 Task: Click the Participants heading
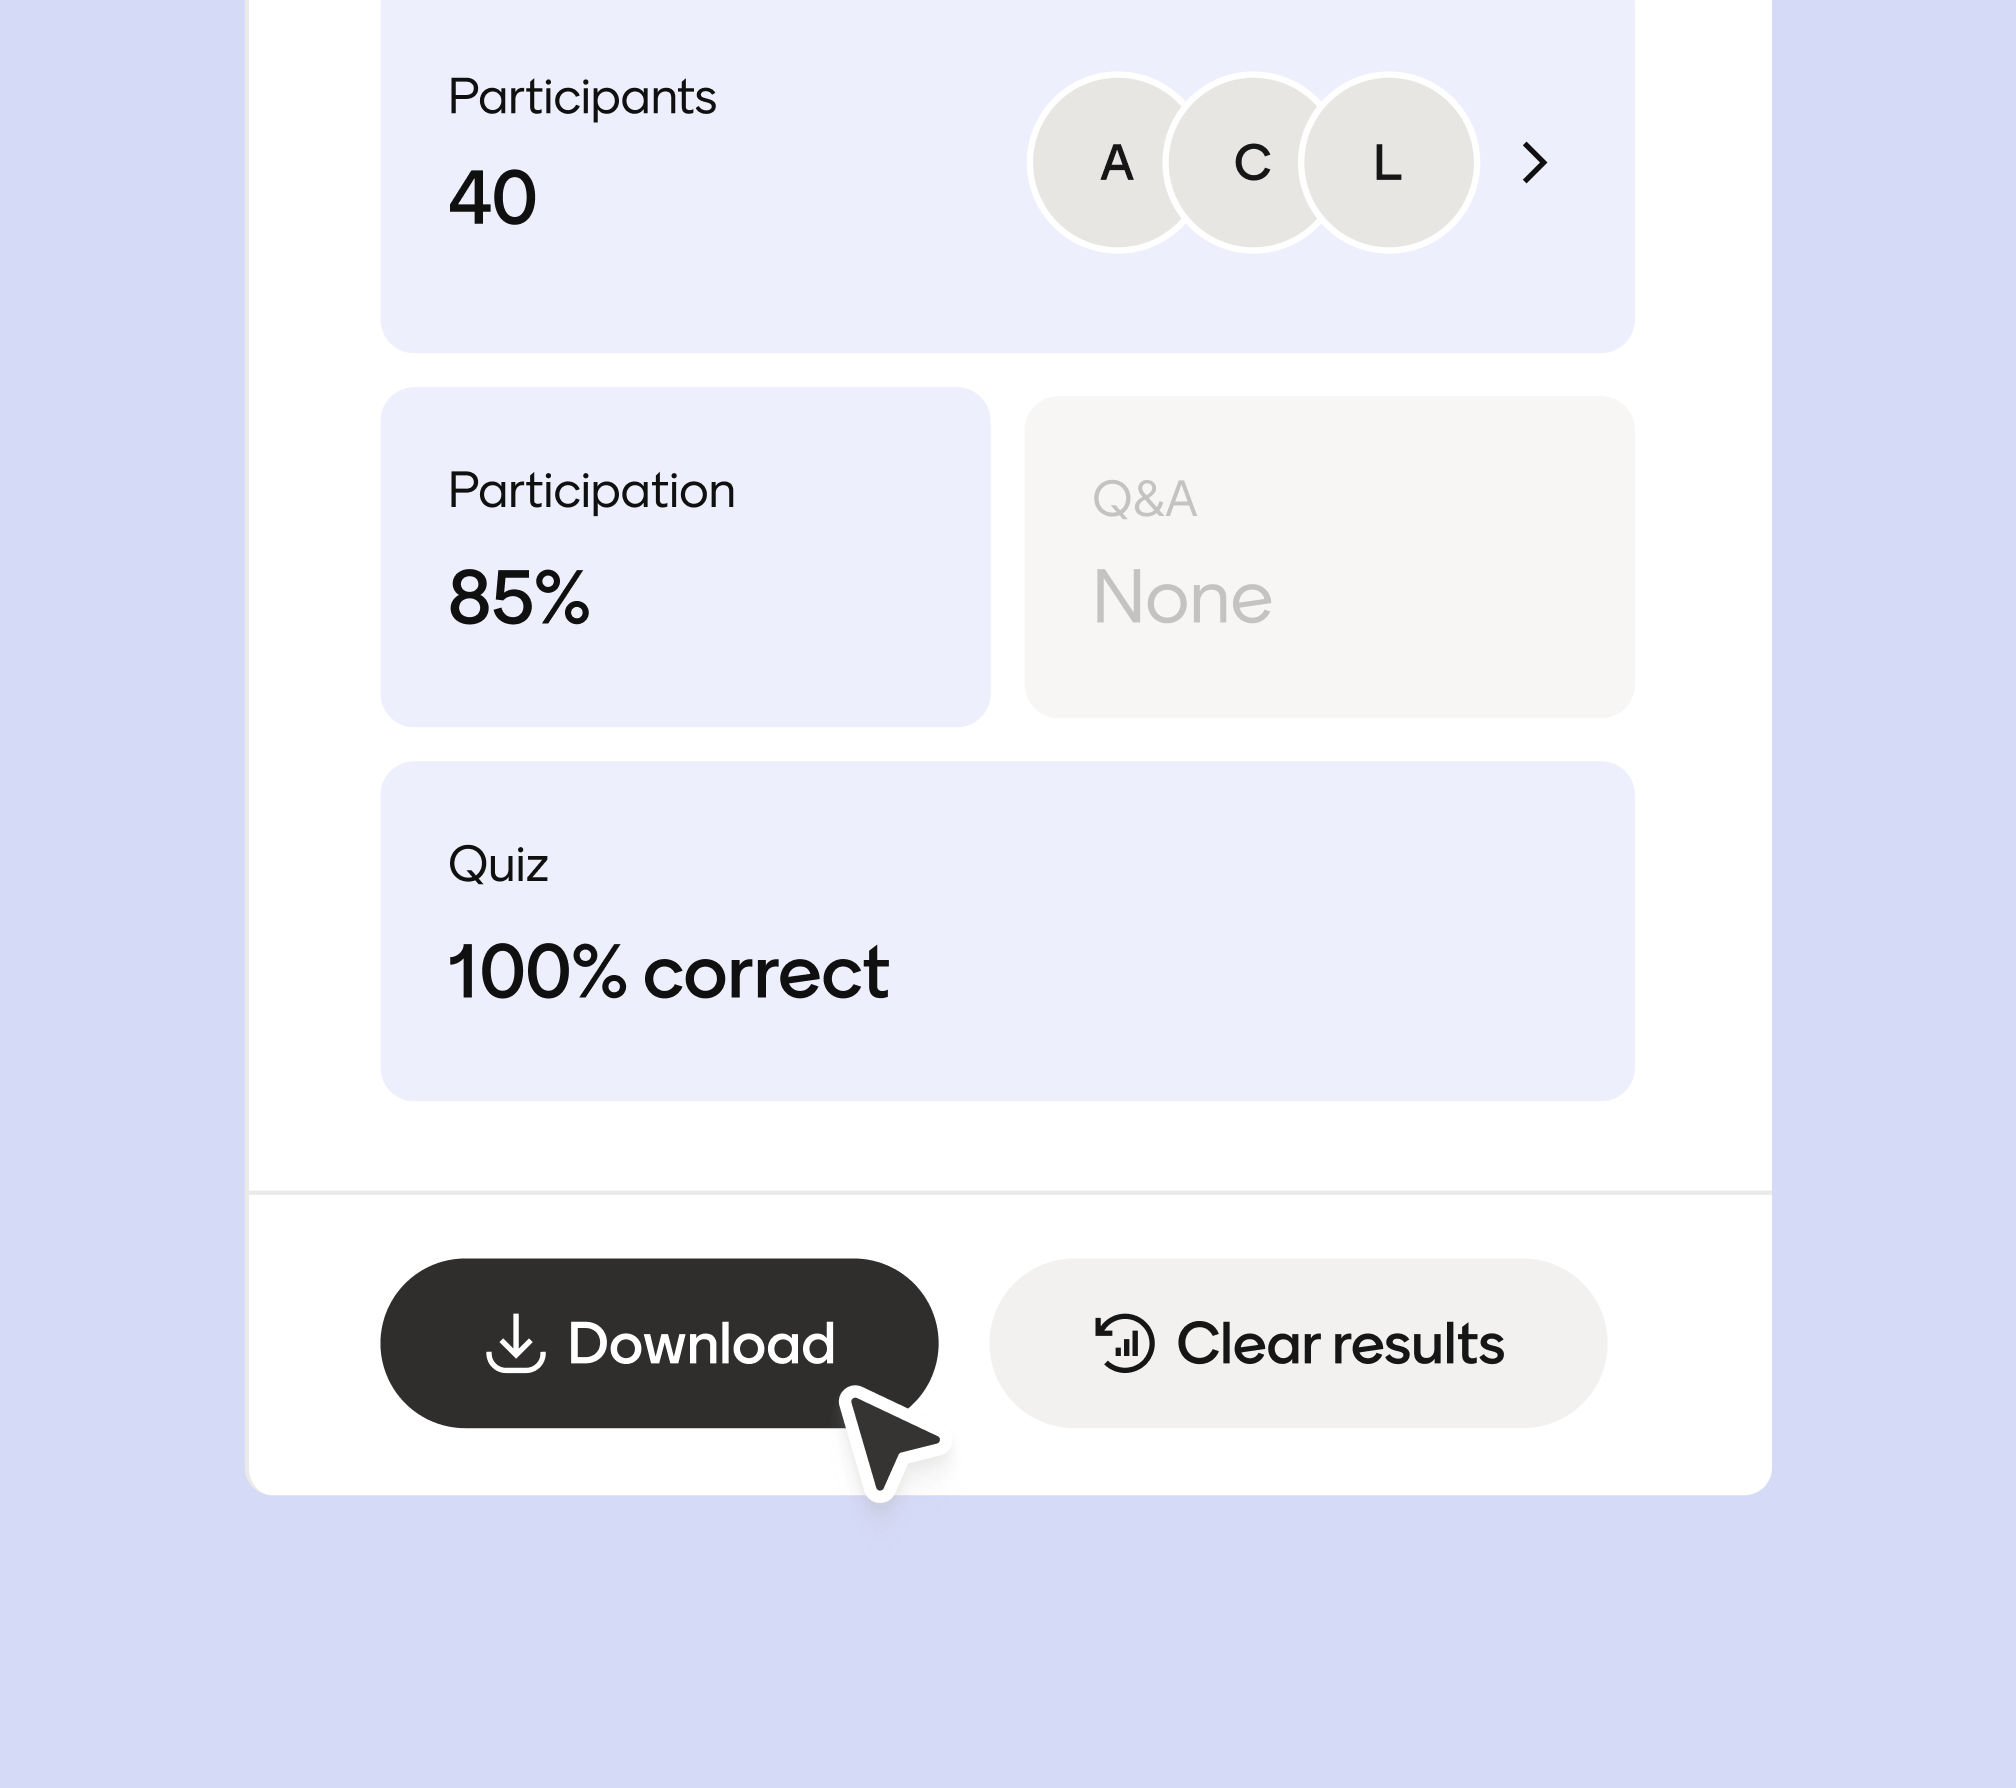(x=582, y=97)
